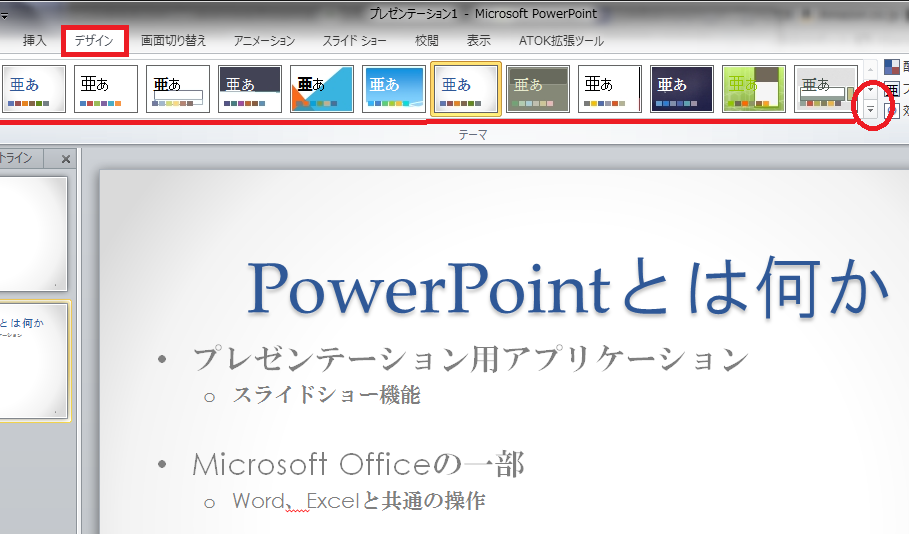Click the テーマ group label
Image resolution: width=909 pixels, height=534 pixels.
[473, 135]
